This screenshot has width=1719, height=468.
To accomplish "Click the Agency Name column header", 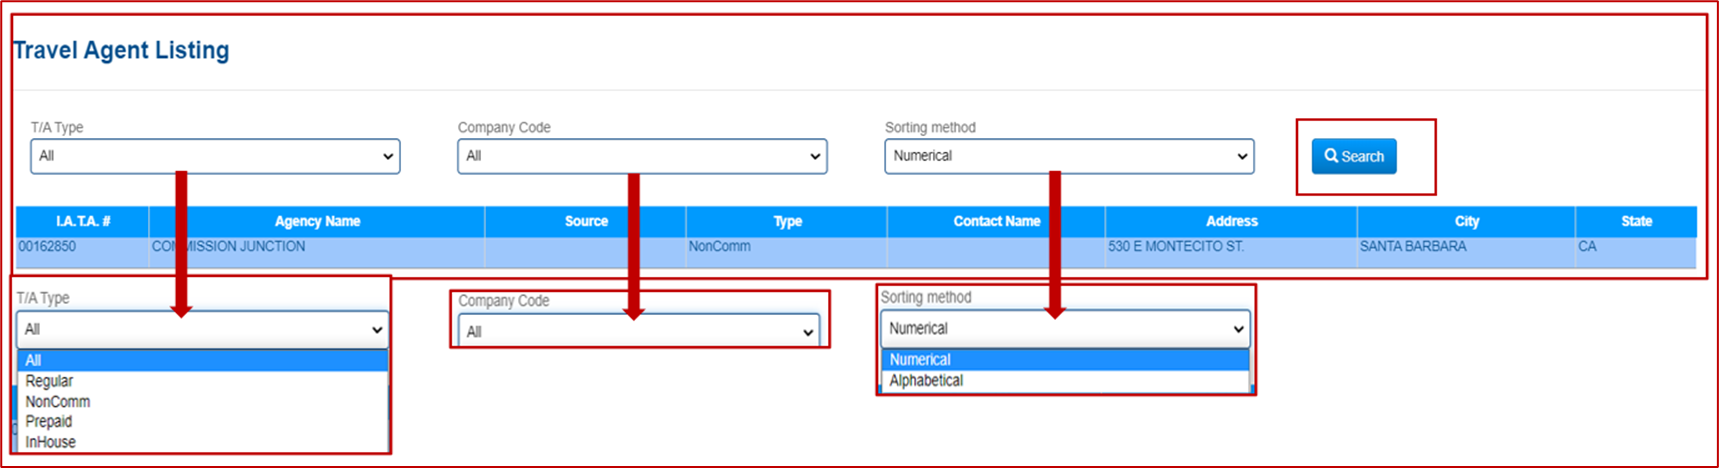I will (317, 221).
